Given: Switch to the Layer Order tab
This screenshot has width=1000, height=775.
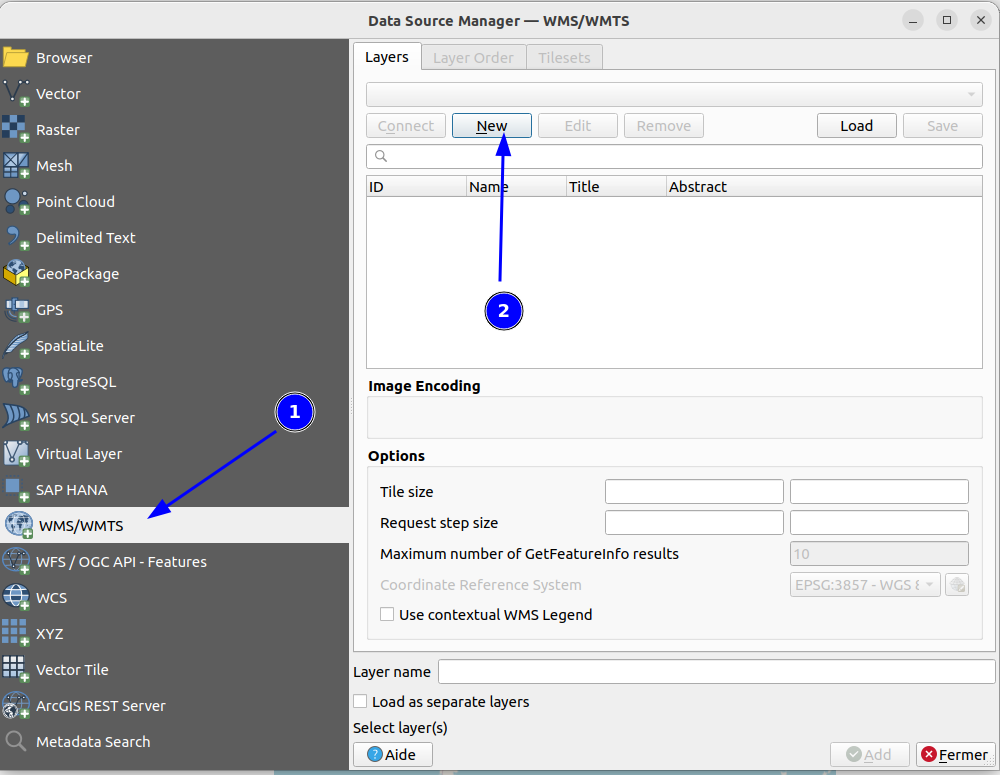Looking at the screenshot, I should click(x=473, y=57).
